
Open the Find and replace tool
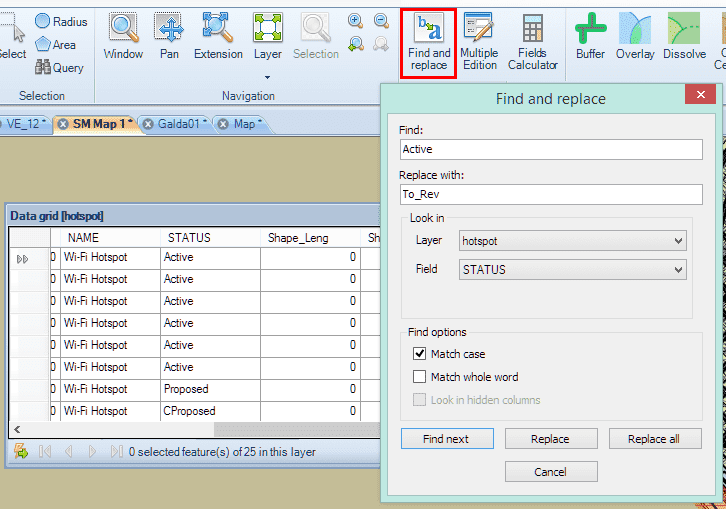coord(429,42)
